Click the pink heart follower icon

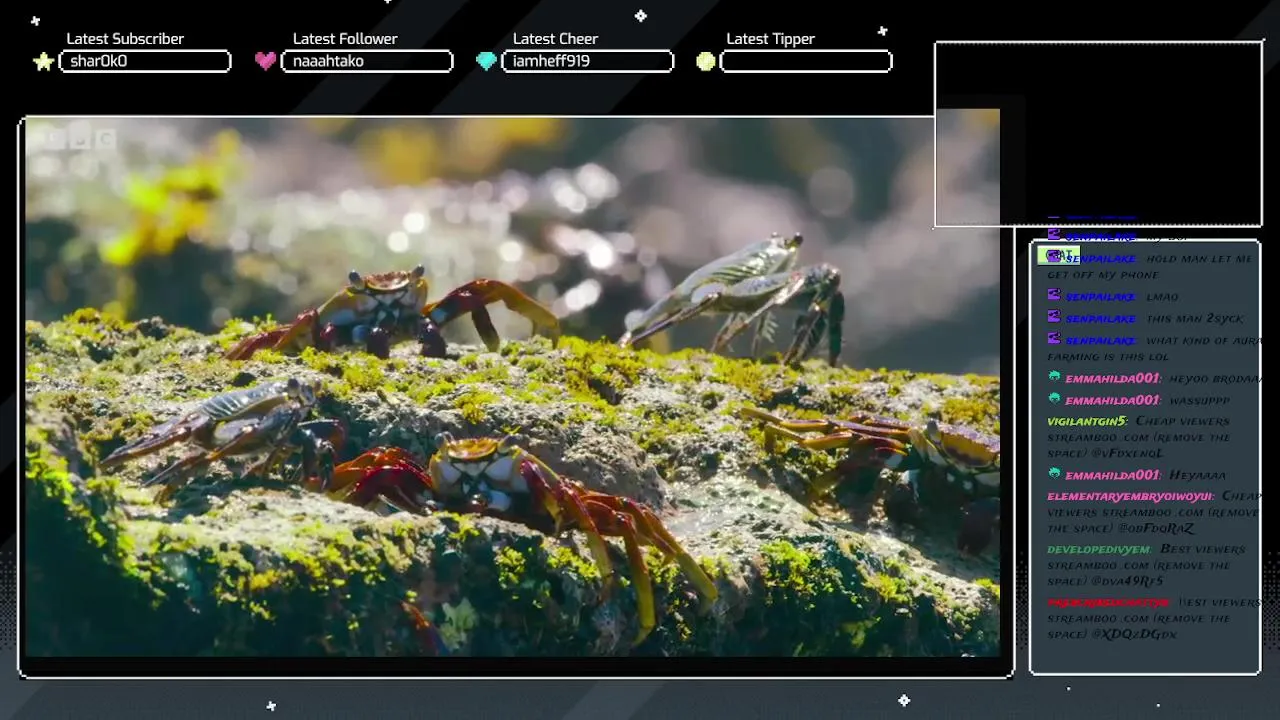pyautogui.click(x=265, y=61)
